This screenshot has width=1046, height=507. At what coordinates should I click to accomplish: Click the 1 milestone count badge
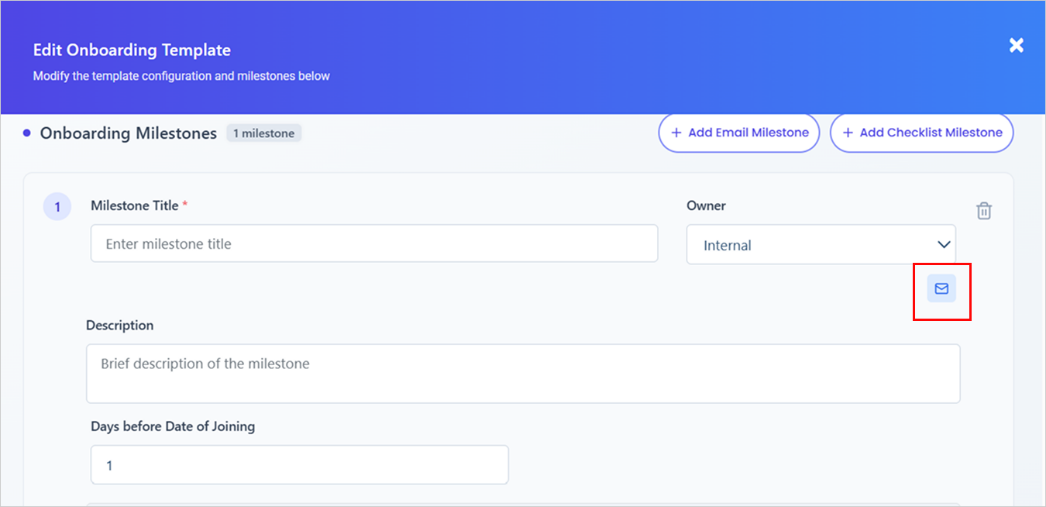click(x=264, y=133)
